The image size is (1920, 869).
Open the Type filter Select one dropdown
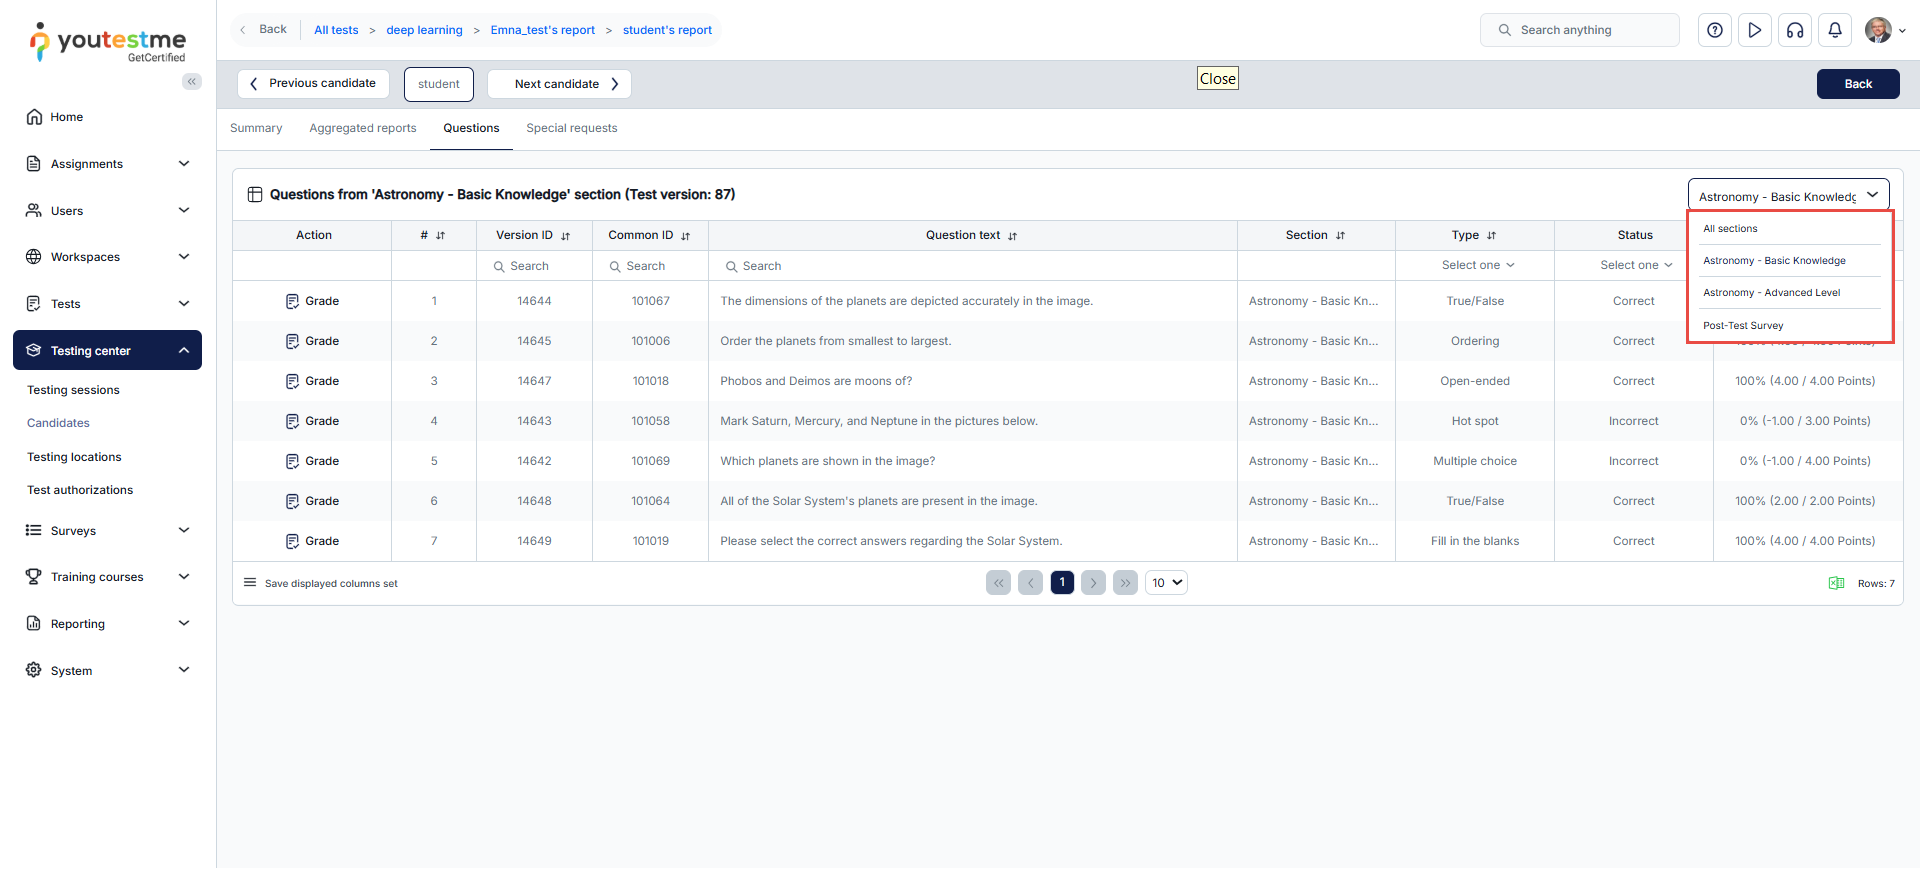click(1477, 266)
